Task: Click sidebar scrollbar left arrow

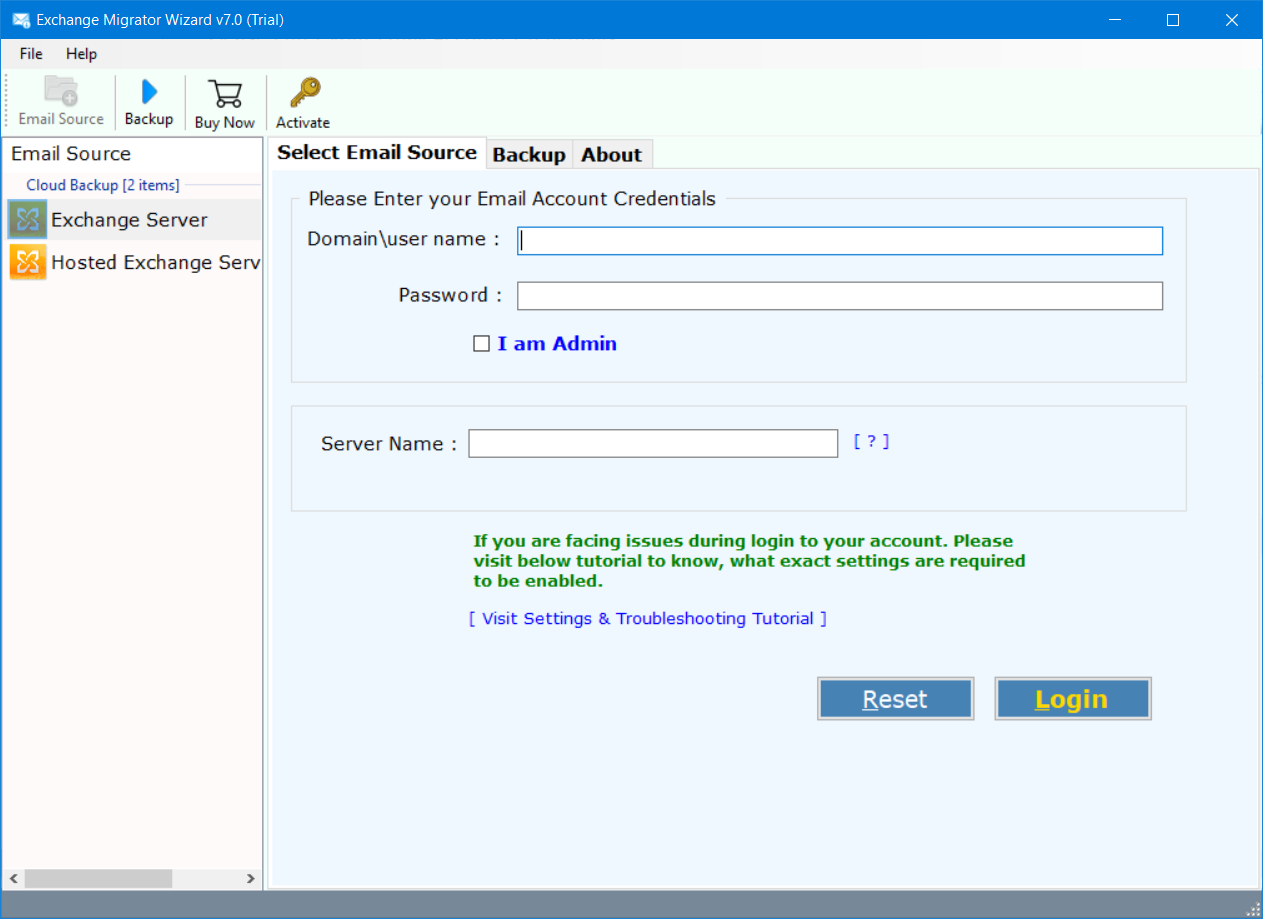Action: tap(14, 879)
